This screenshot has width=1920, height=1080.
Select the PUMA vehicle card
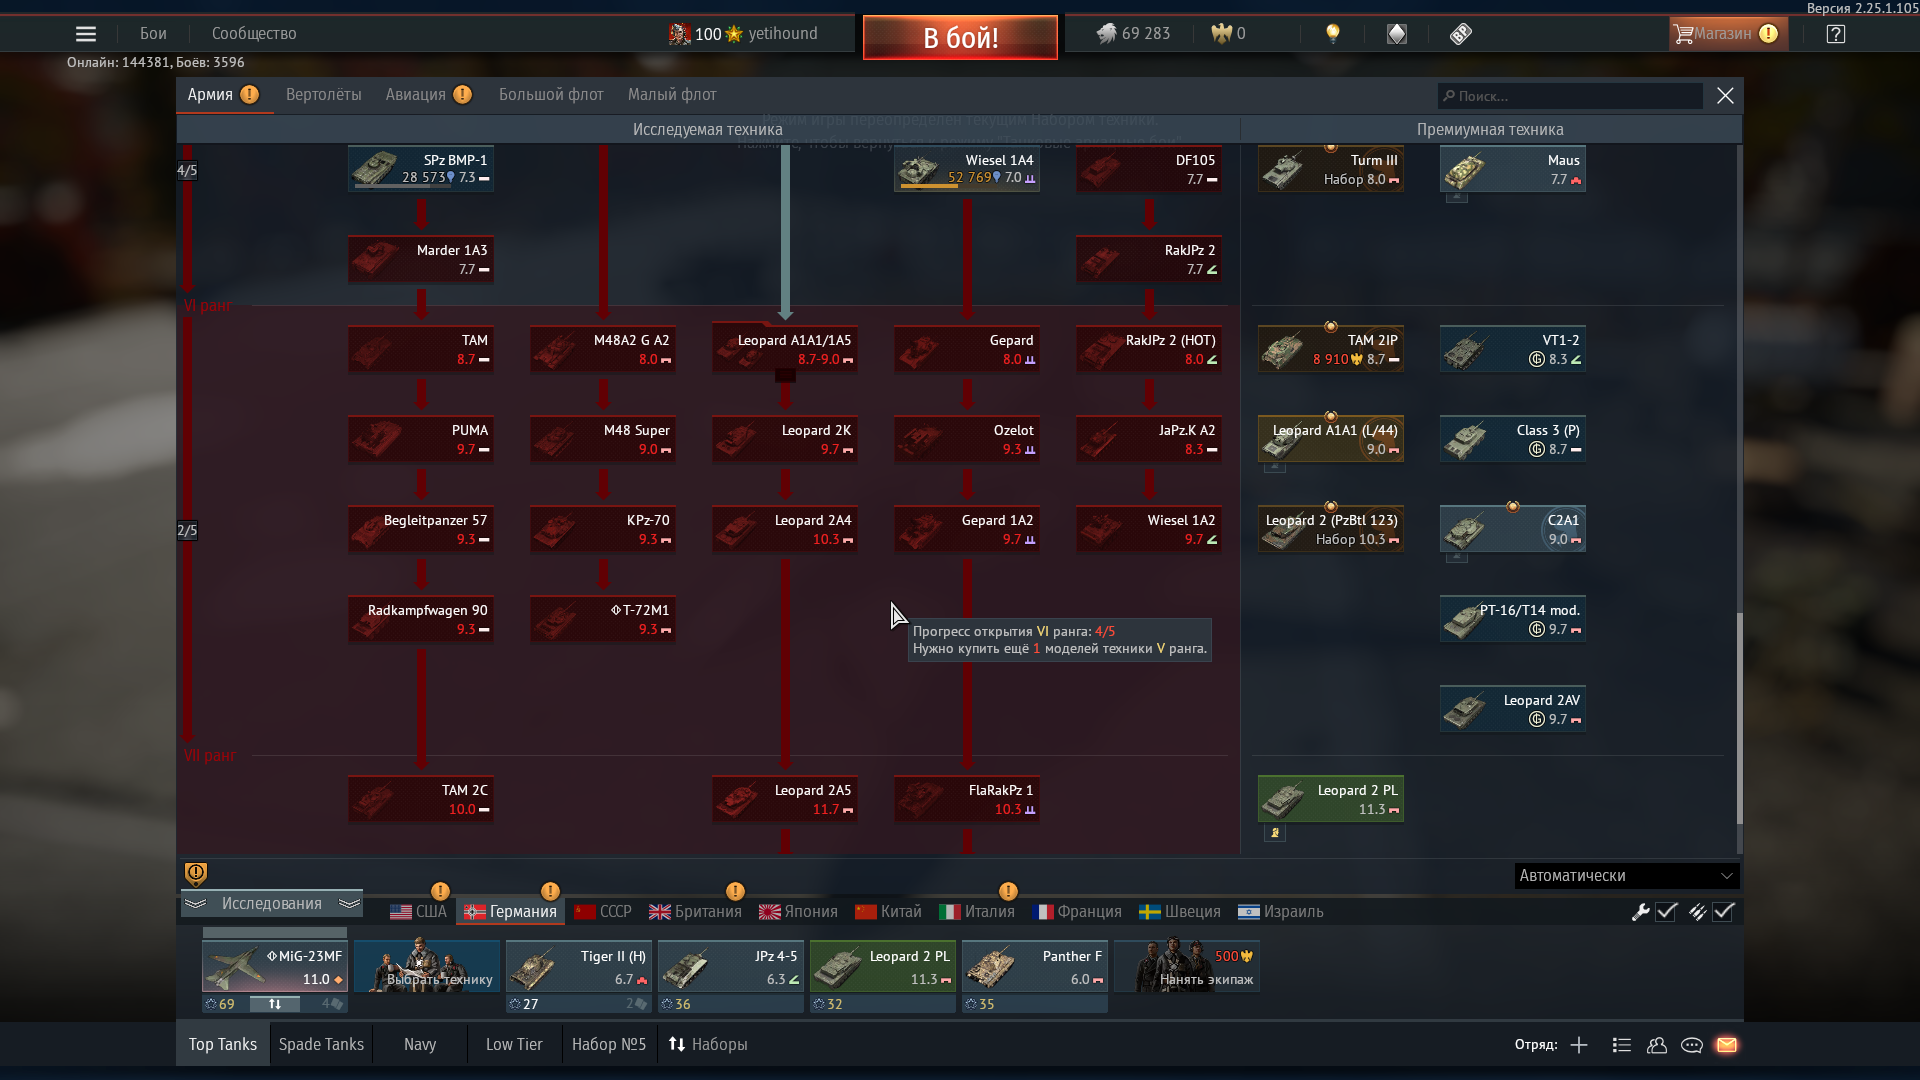(x=421, y=439)
